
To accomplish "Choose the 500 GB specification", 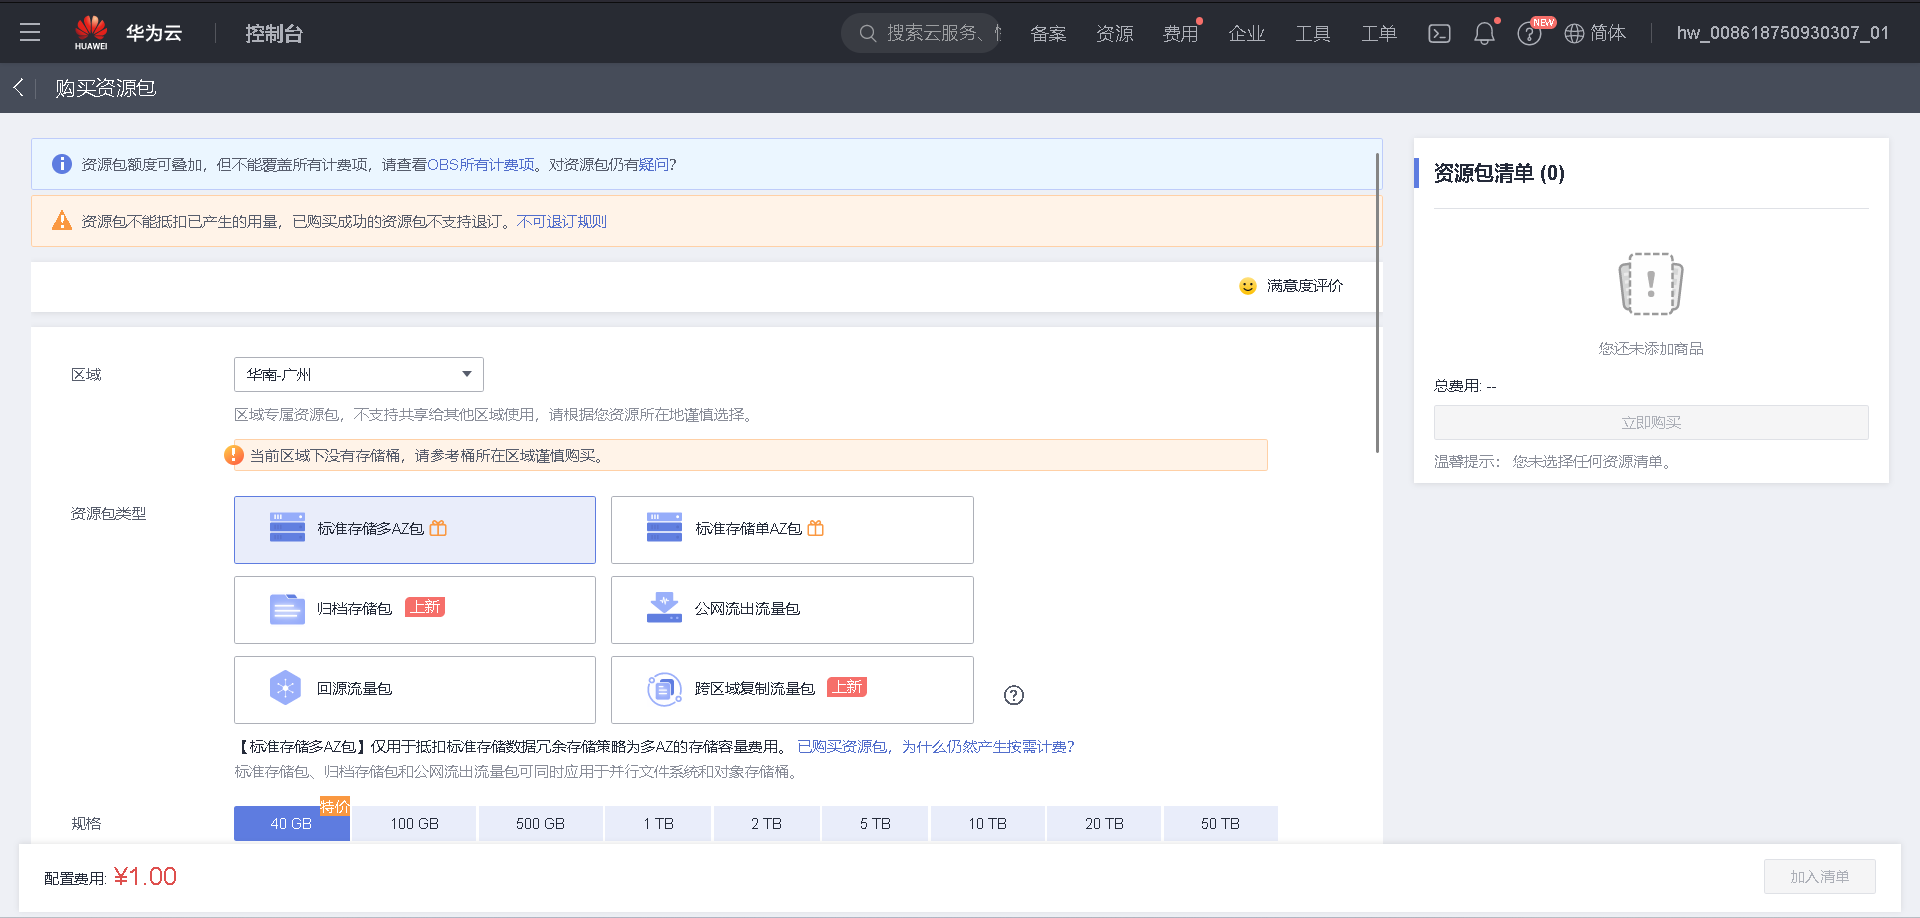I will click(x=540, y=823).
